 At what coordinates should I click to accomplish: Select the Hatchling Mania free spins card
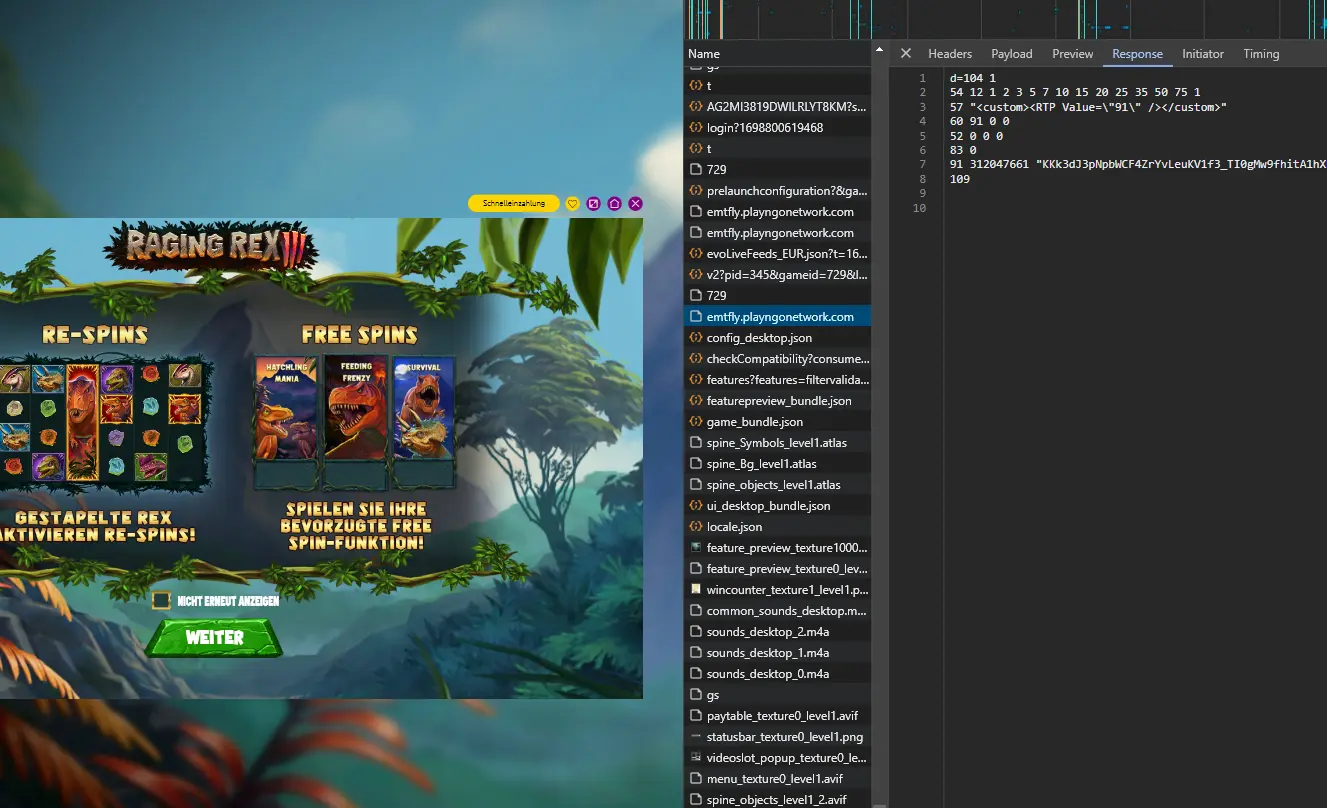(x=286, y=420)
